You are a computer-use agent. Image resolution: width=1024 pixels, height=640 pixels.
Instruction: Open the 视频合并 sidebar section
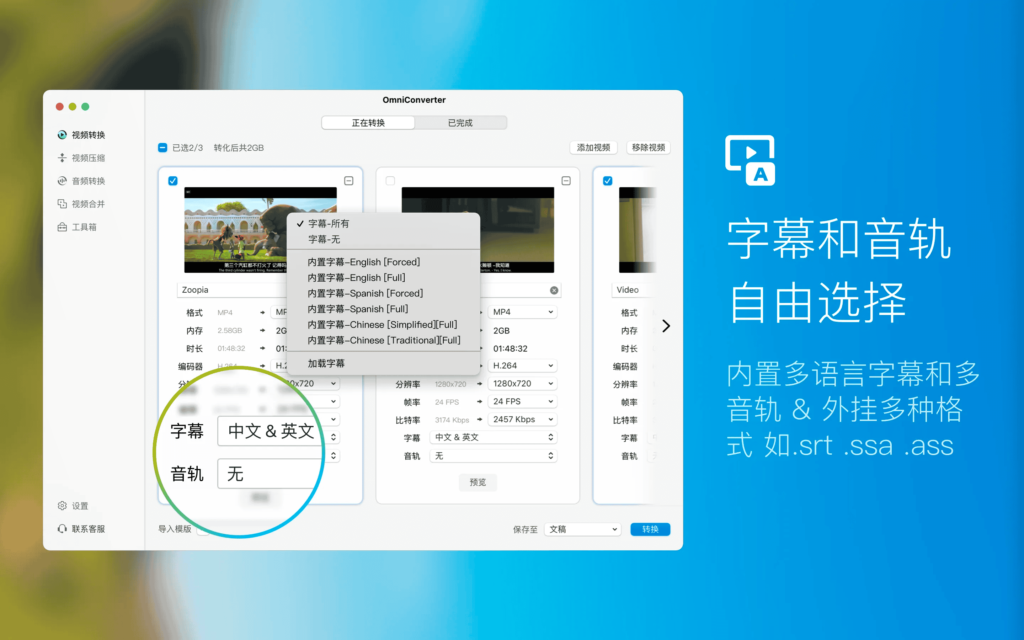[x=81, y=204]
